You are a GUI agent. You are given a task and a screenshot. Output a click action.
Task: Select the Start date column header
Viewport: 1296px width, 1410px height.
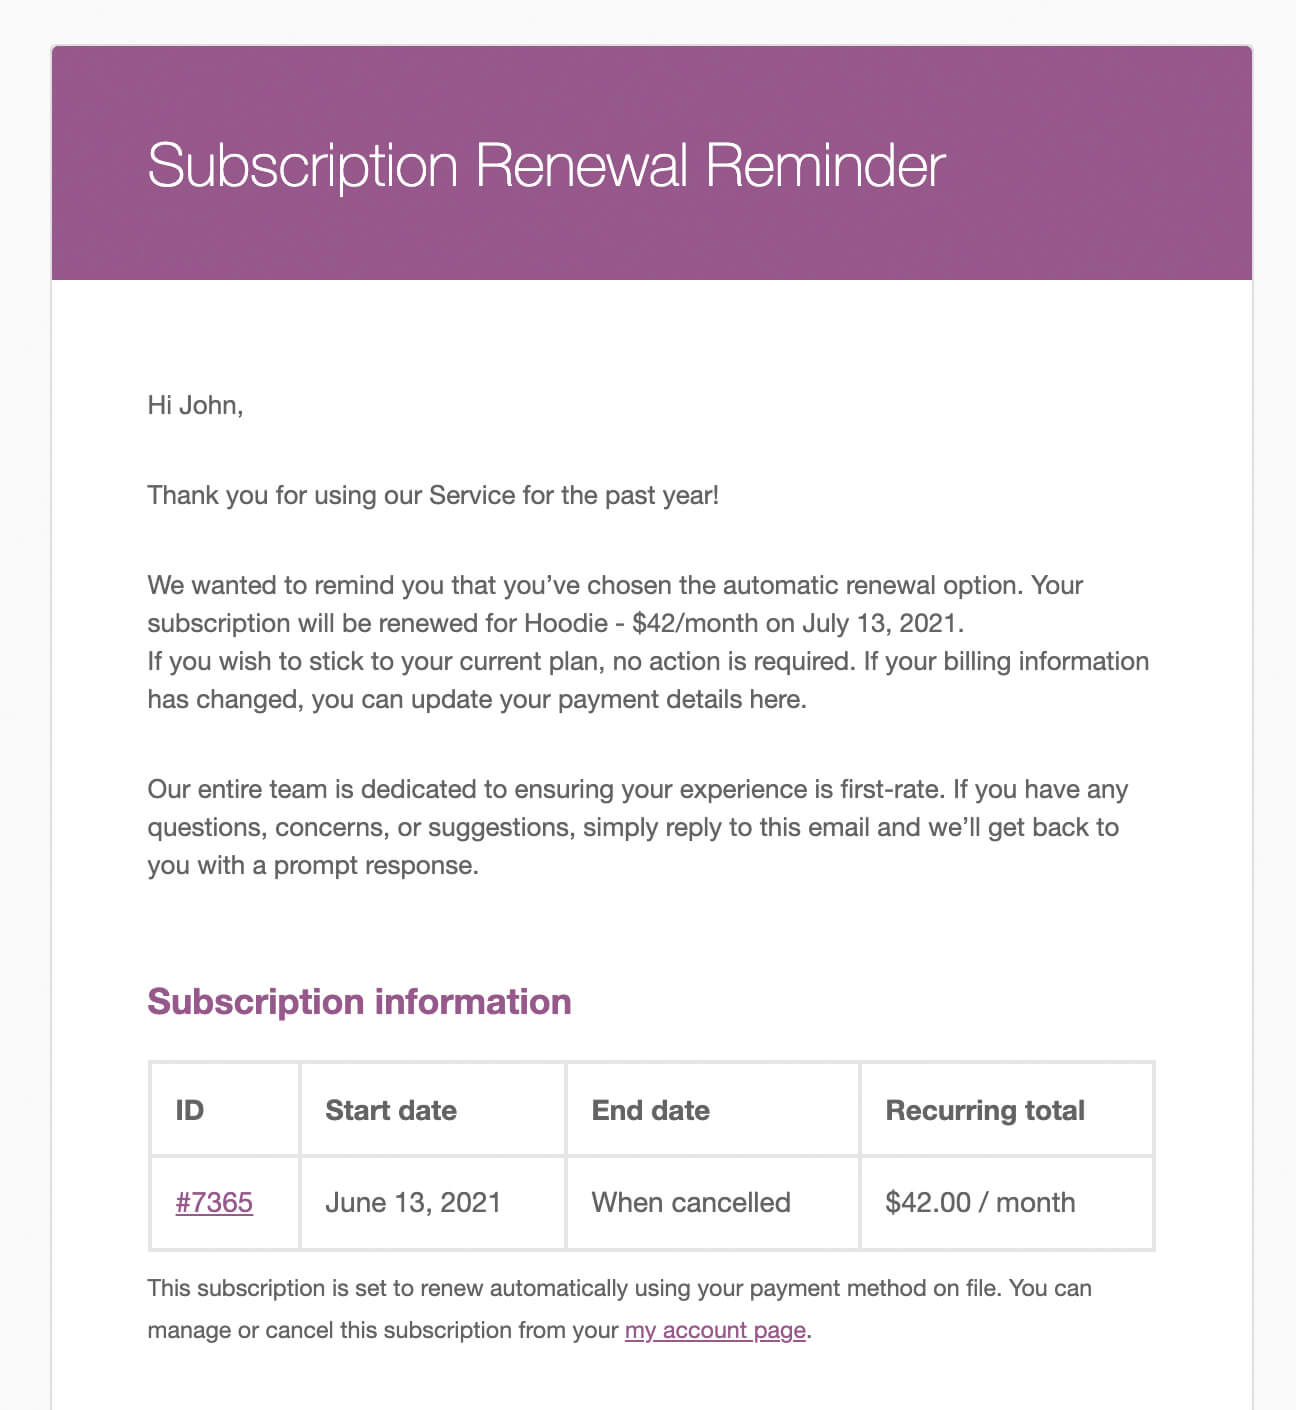391,1110
